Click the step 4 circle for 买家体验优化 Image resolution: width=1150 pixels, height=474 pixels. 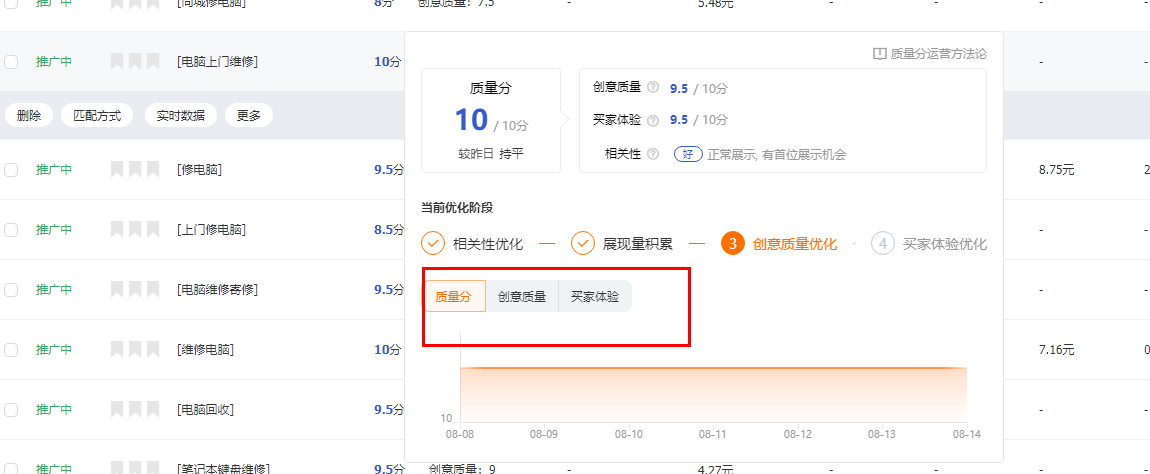coord(882,243)
